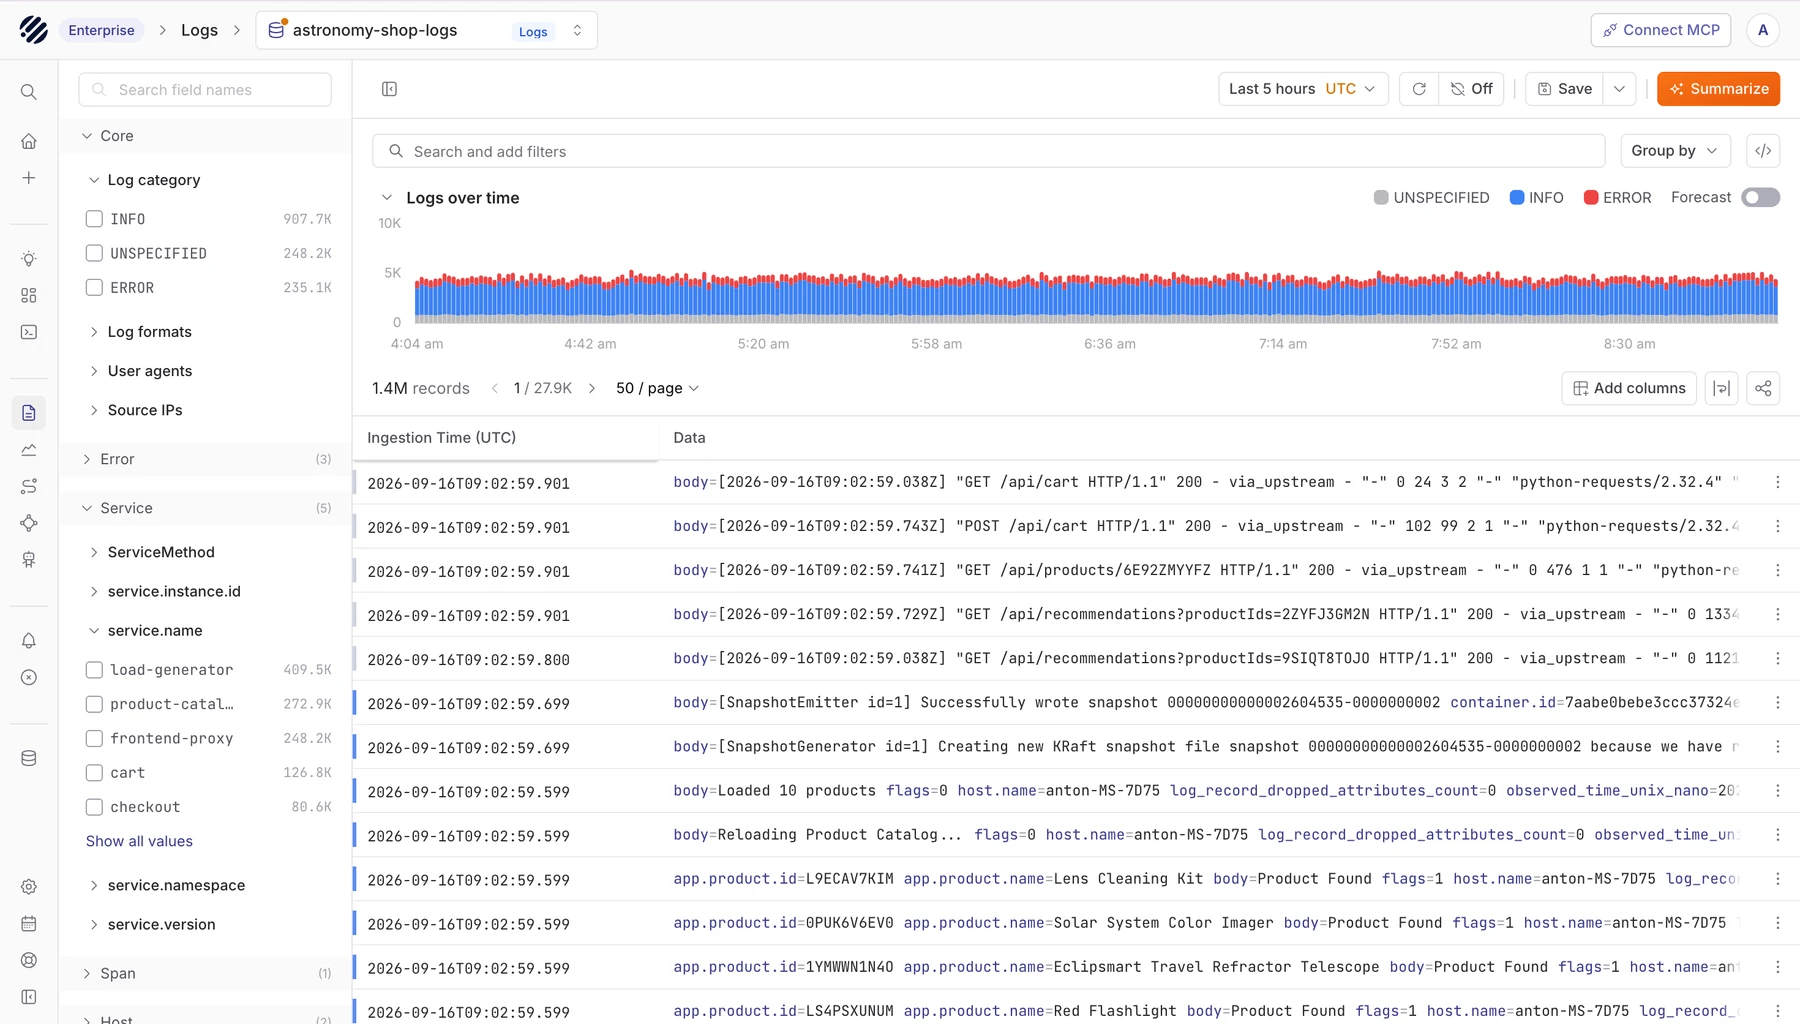Check the frontend-proxy service checkbox
This screenshot has height=1024, width=1800.
[x=94, y=738]
